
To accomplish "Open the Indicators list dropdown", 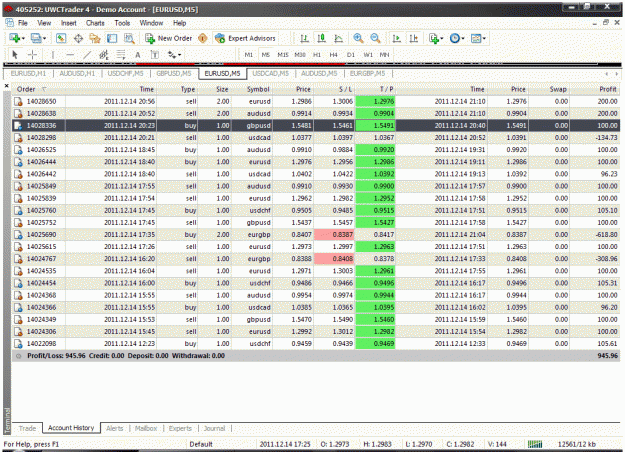I will pos(436,38).
